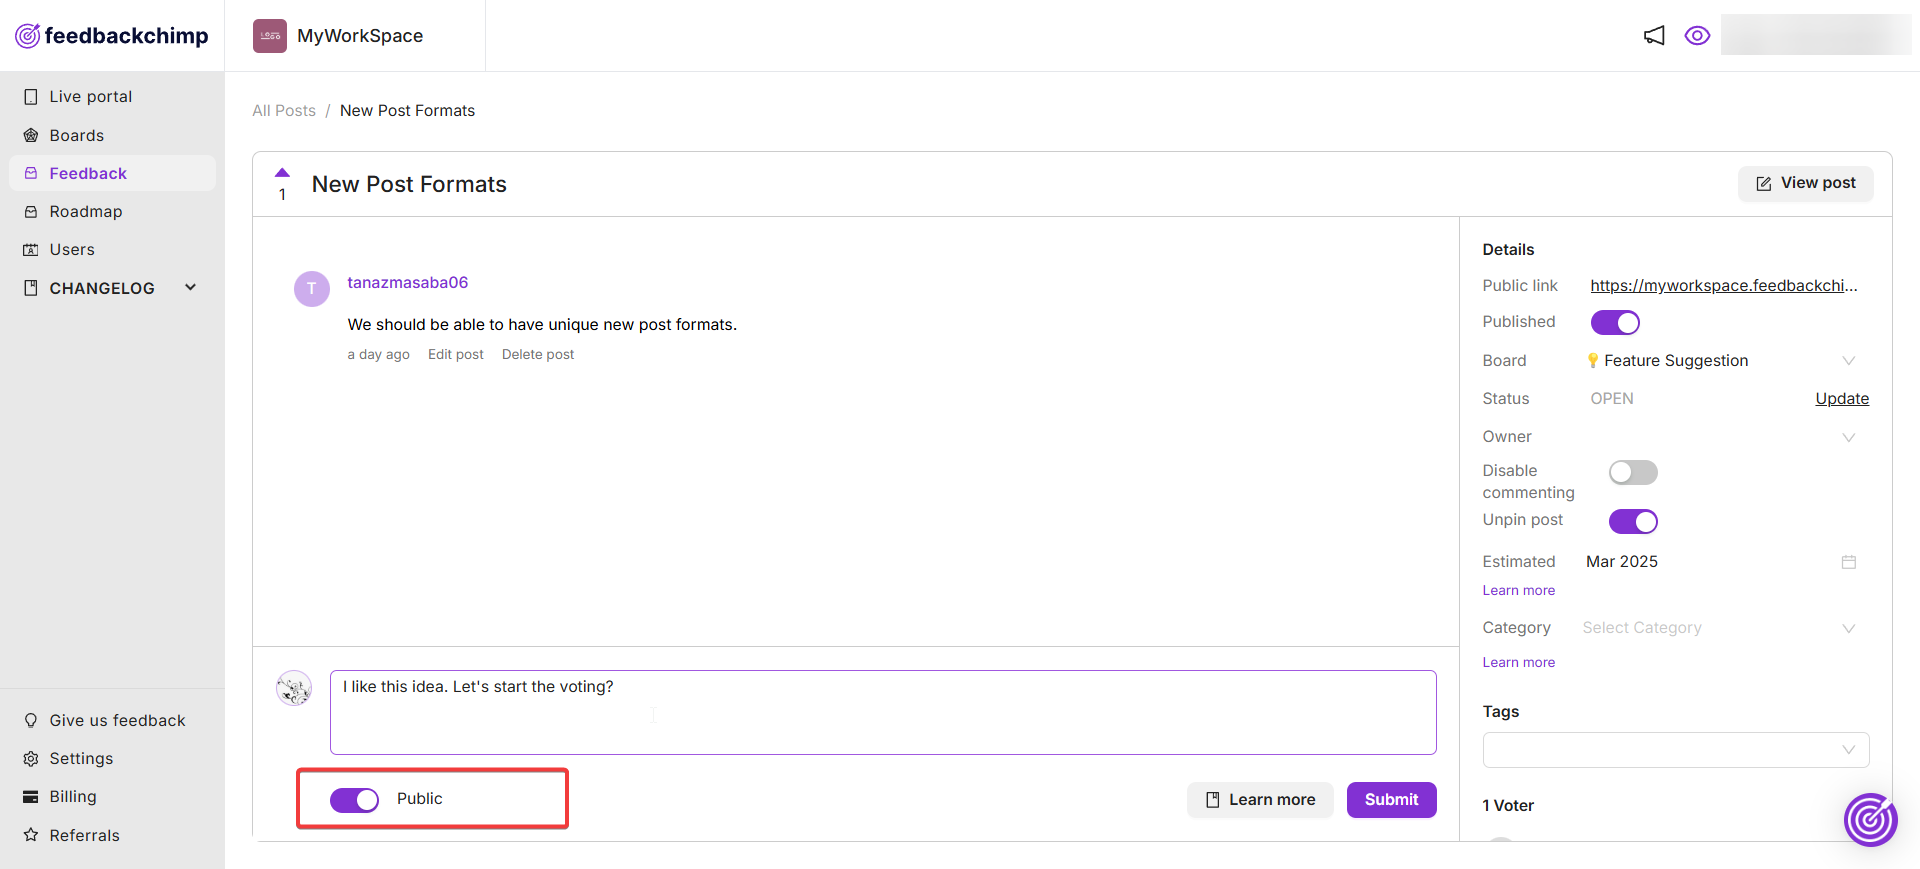Image resolution: width=1920 pixels, height=869 pixels.
Task: Open the Estimated date calendar icon
Action: 1849,562
